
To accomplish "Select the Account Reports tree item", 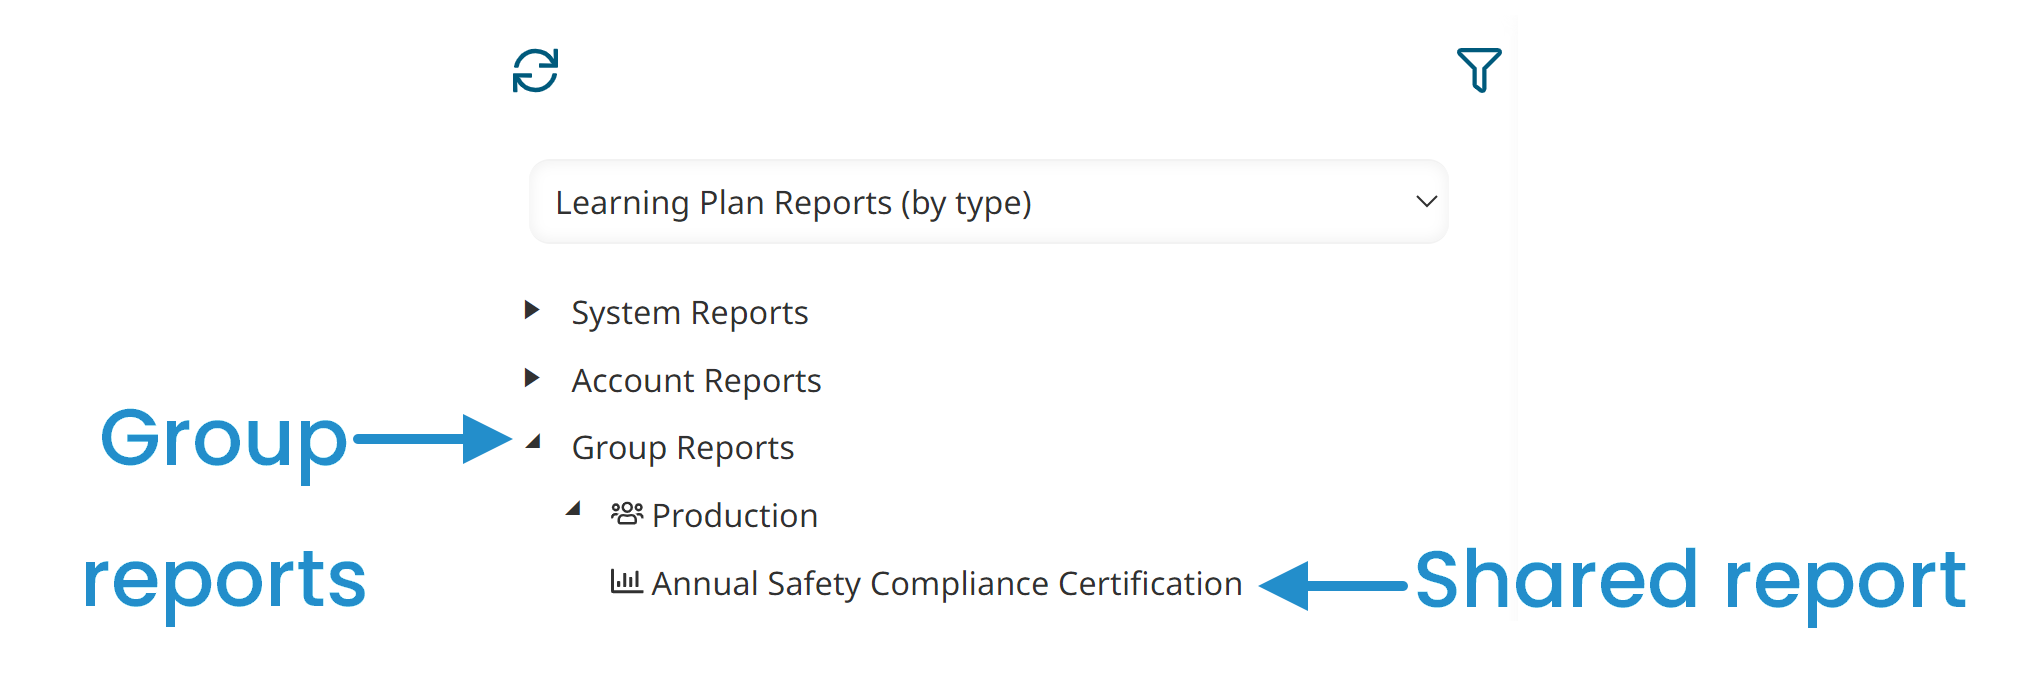I will (x=696, y=380).
